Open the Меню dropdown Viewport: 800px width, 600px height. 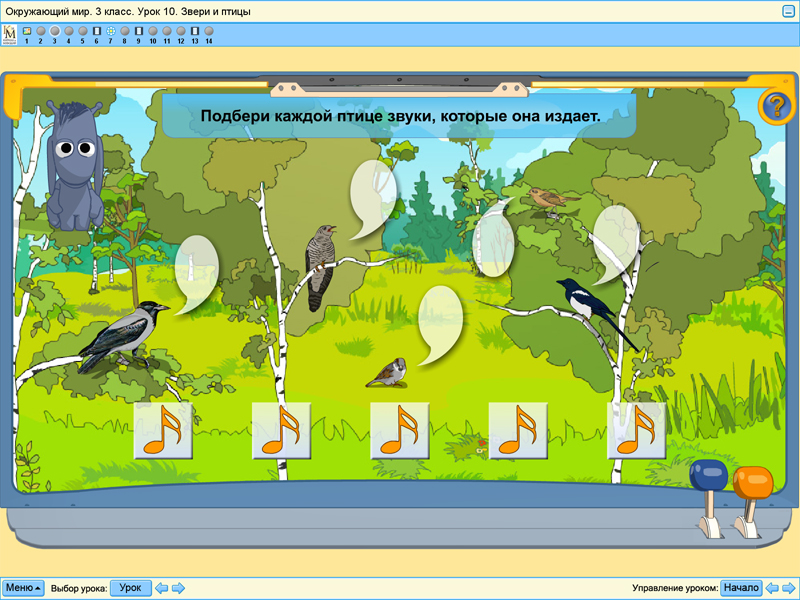23,588
